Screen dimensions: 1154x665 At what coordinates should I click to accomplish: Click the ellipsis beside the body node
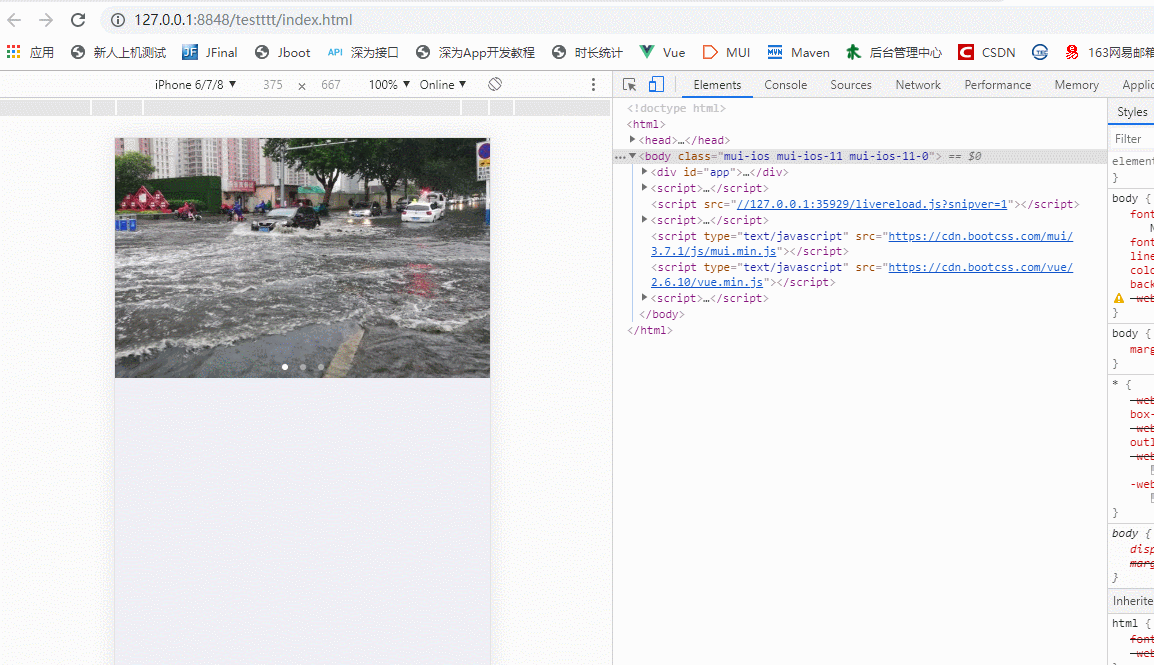(620, 156)
